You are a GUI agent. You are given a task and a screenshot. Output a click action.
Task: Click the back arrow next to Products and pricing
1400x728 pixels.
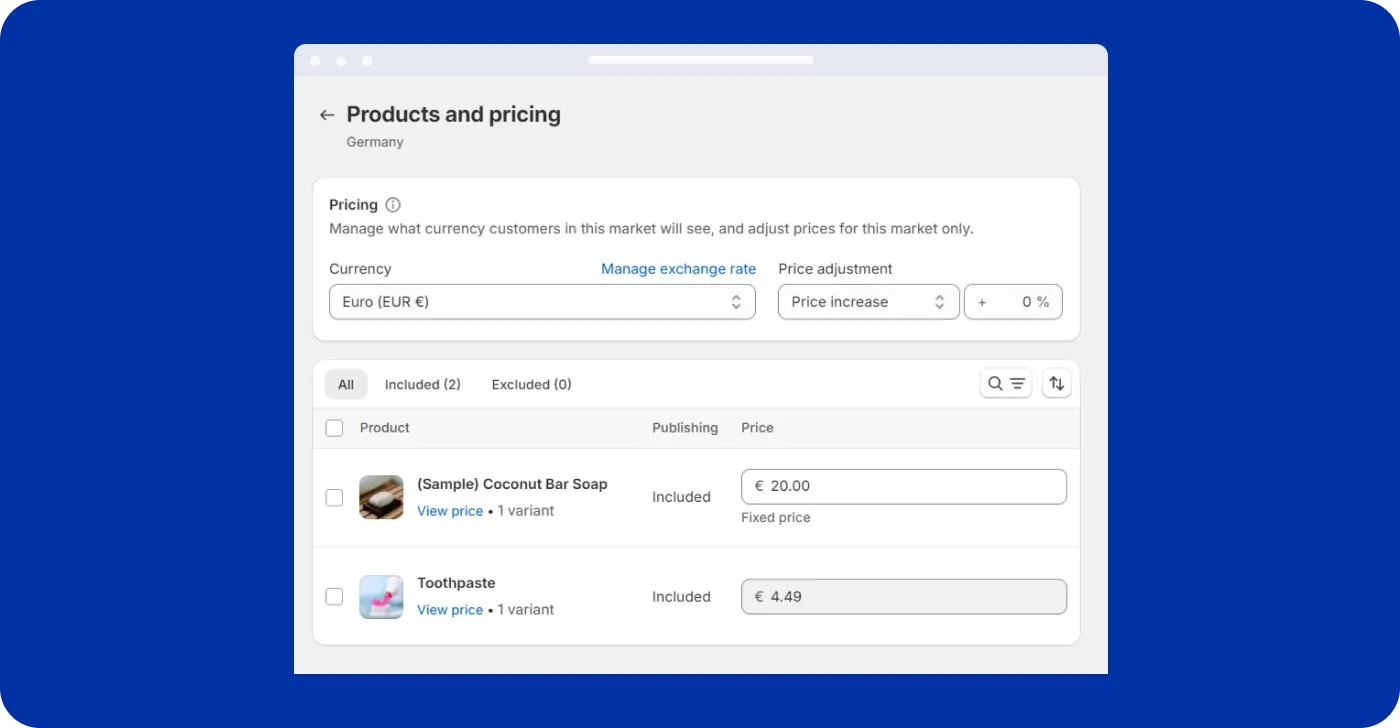[x=326, y=114]
